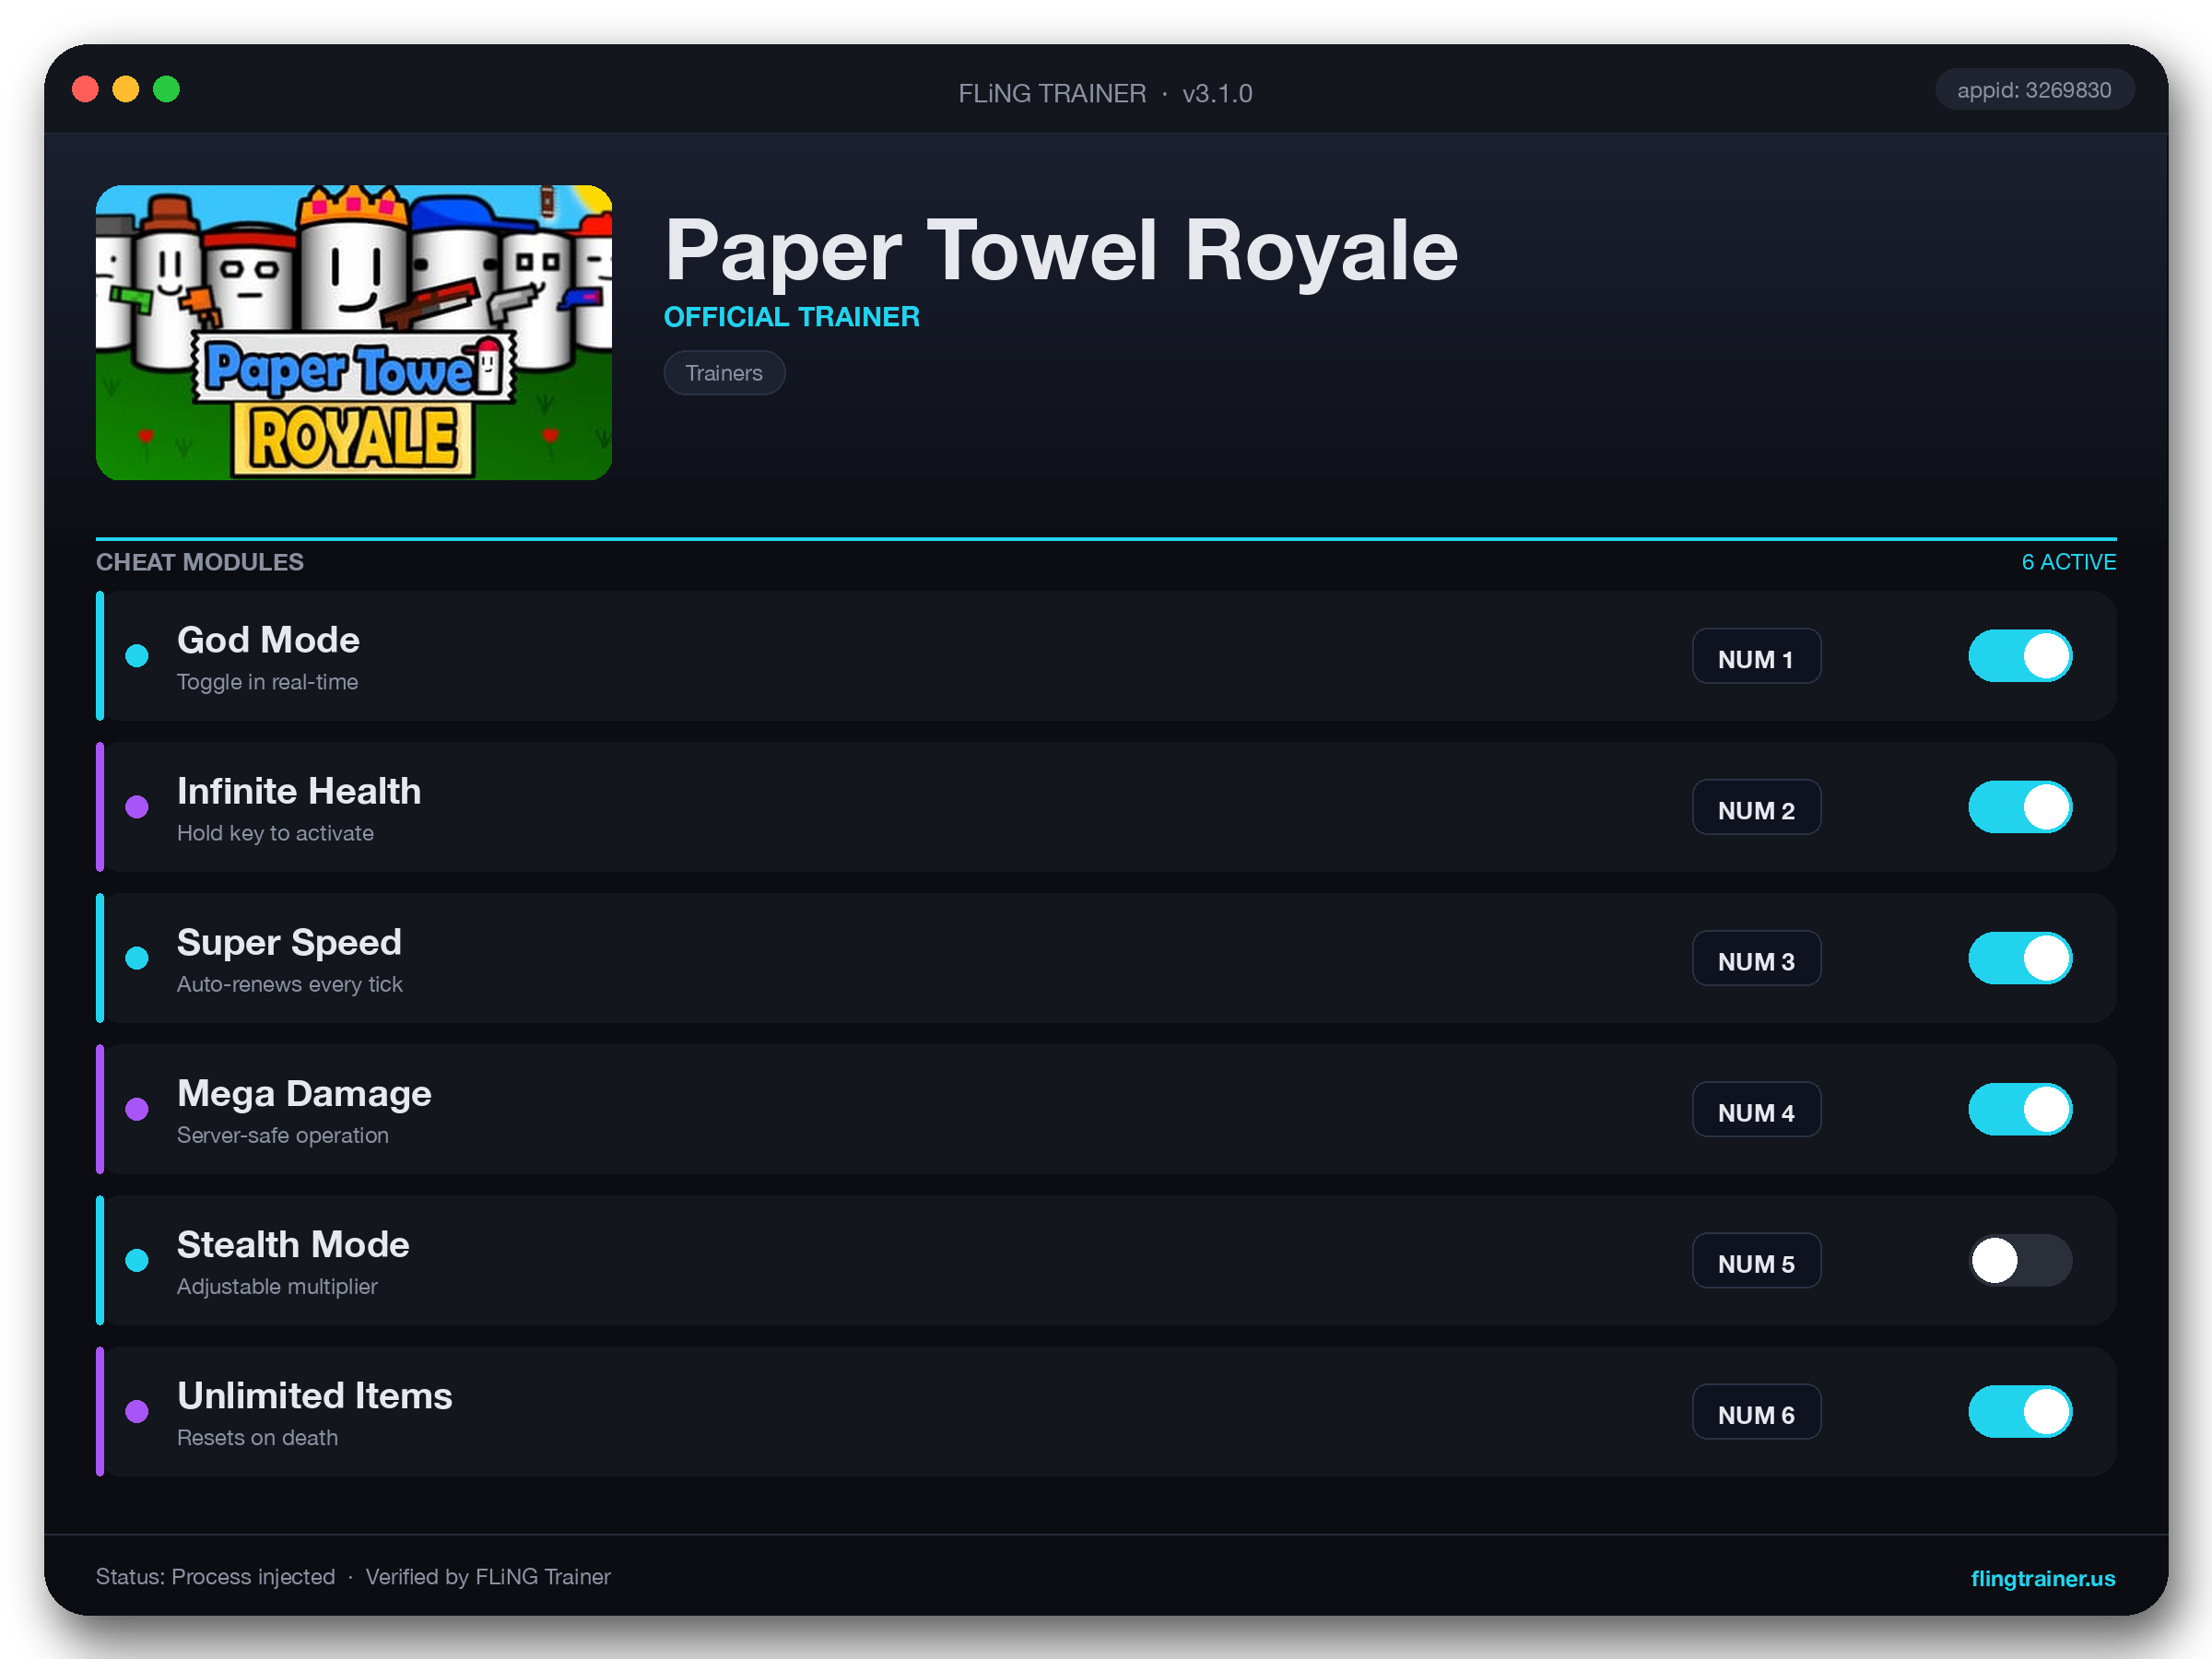2212x1659 pixels.
Task: Click 'Hold key to activate' description
Action: 275,833
